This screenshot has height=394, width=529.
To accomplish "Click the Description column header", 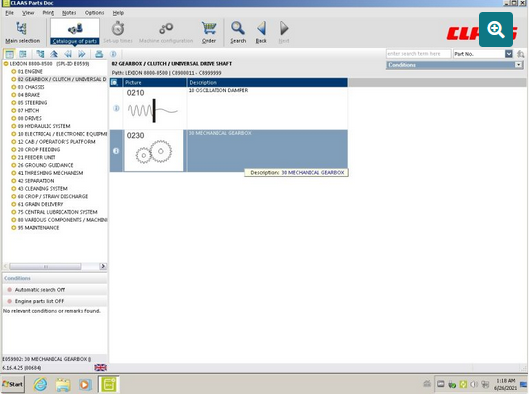I will point(267,83).
